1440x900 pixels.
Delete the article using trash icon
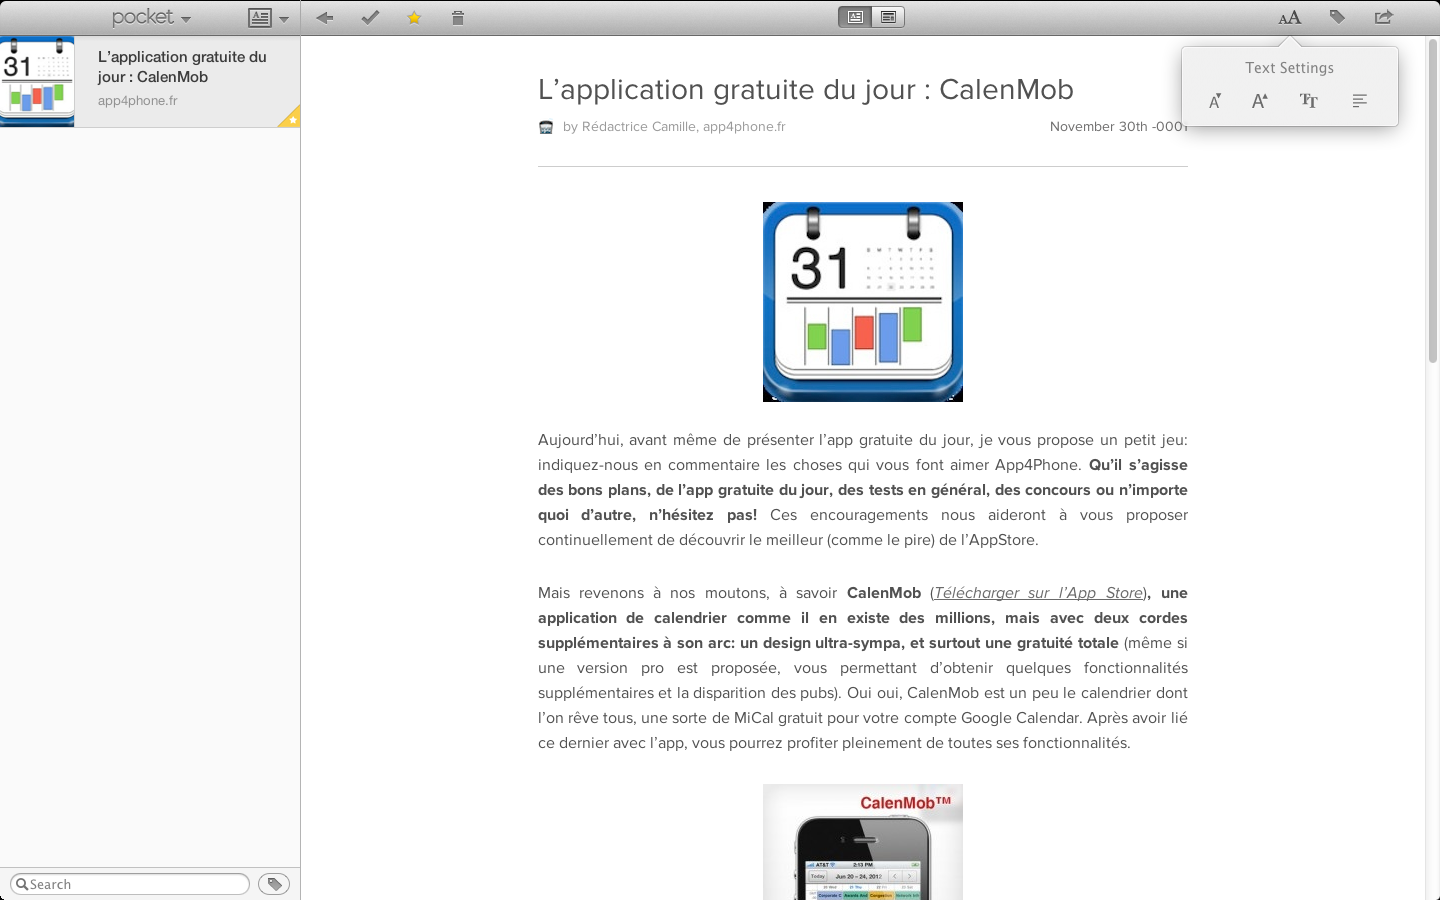pyautogui.click(x=457, y=18)
